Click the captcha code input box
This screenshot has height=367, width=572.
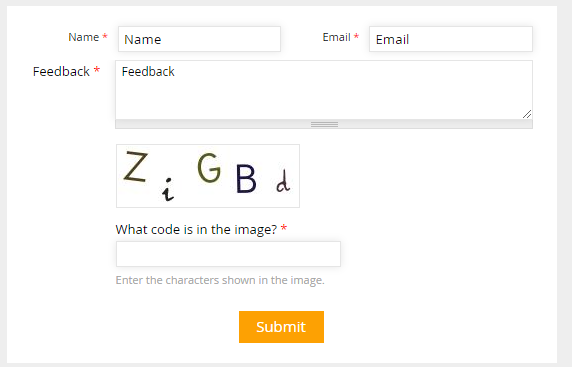click(228, 254)
